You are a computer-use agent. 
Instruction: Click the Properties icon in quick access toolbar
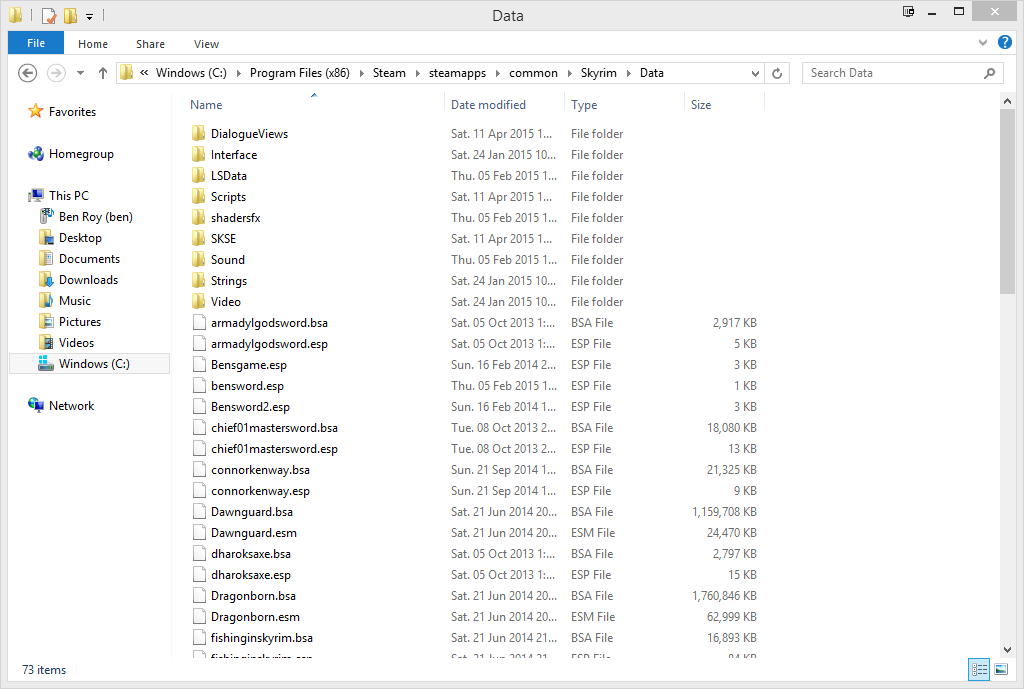[x=49, y=16]
